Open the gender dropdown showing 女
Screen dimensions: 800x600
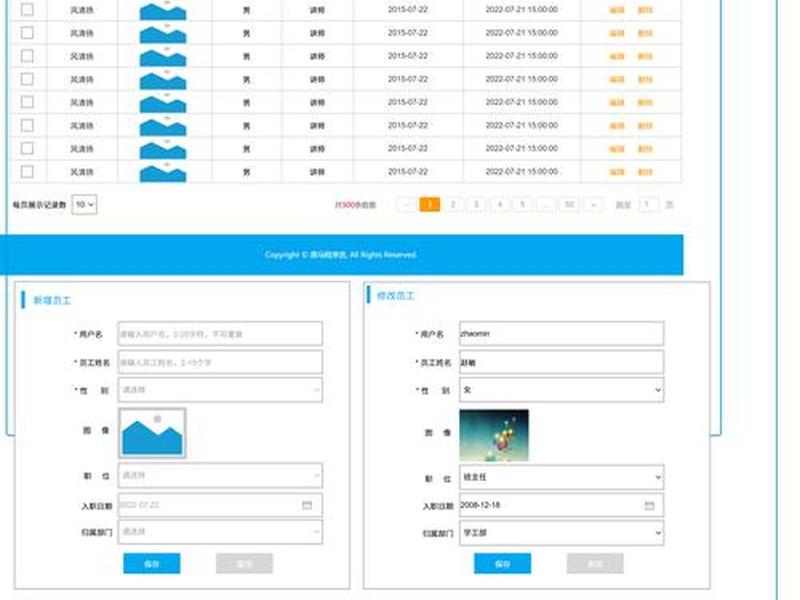561,390
